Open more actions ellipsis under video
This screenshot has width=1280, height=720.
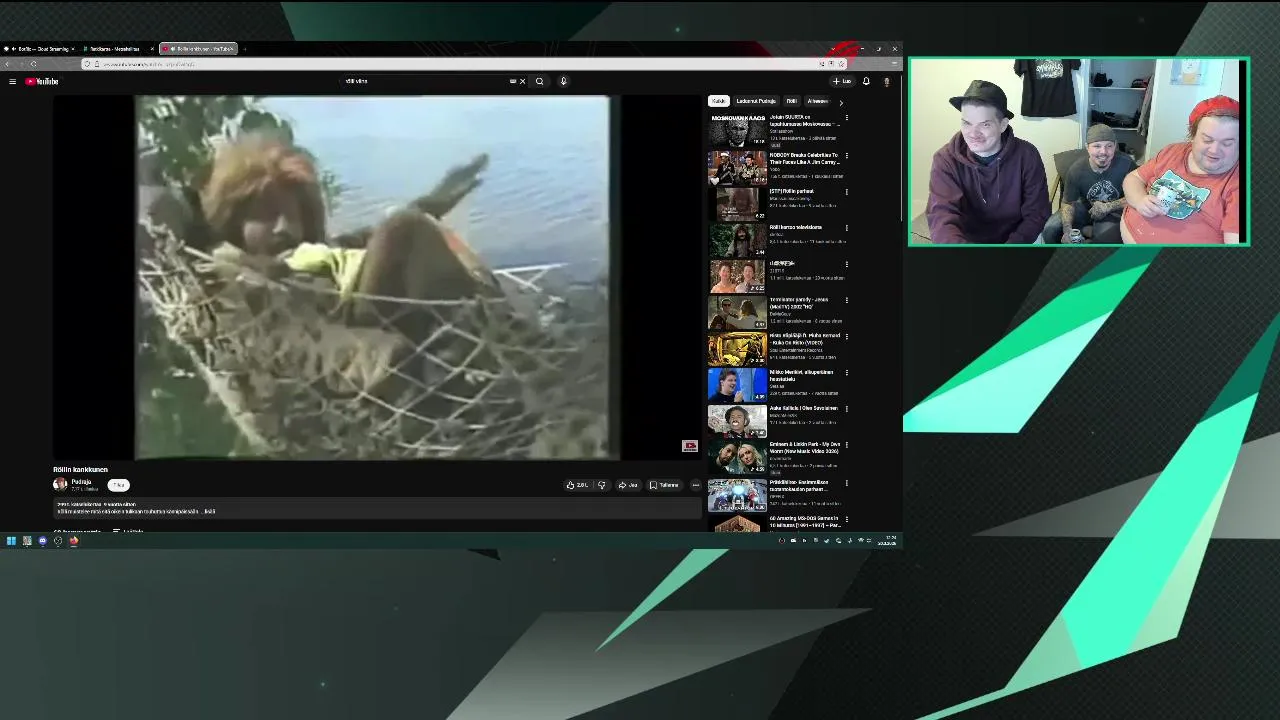click(x=695, y=485)
